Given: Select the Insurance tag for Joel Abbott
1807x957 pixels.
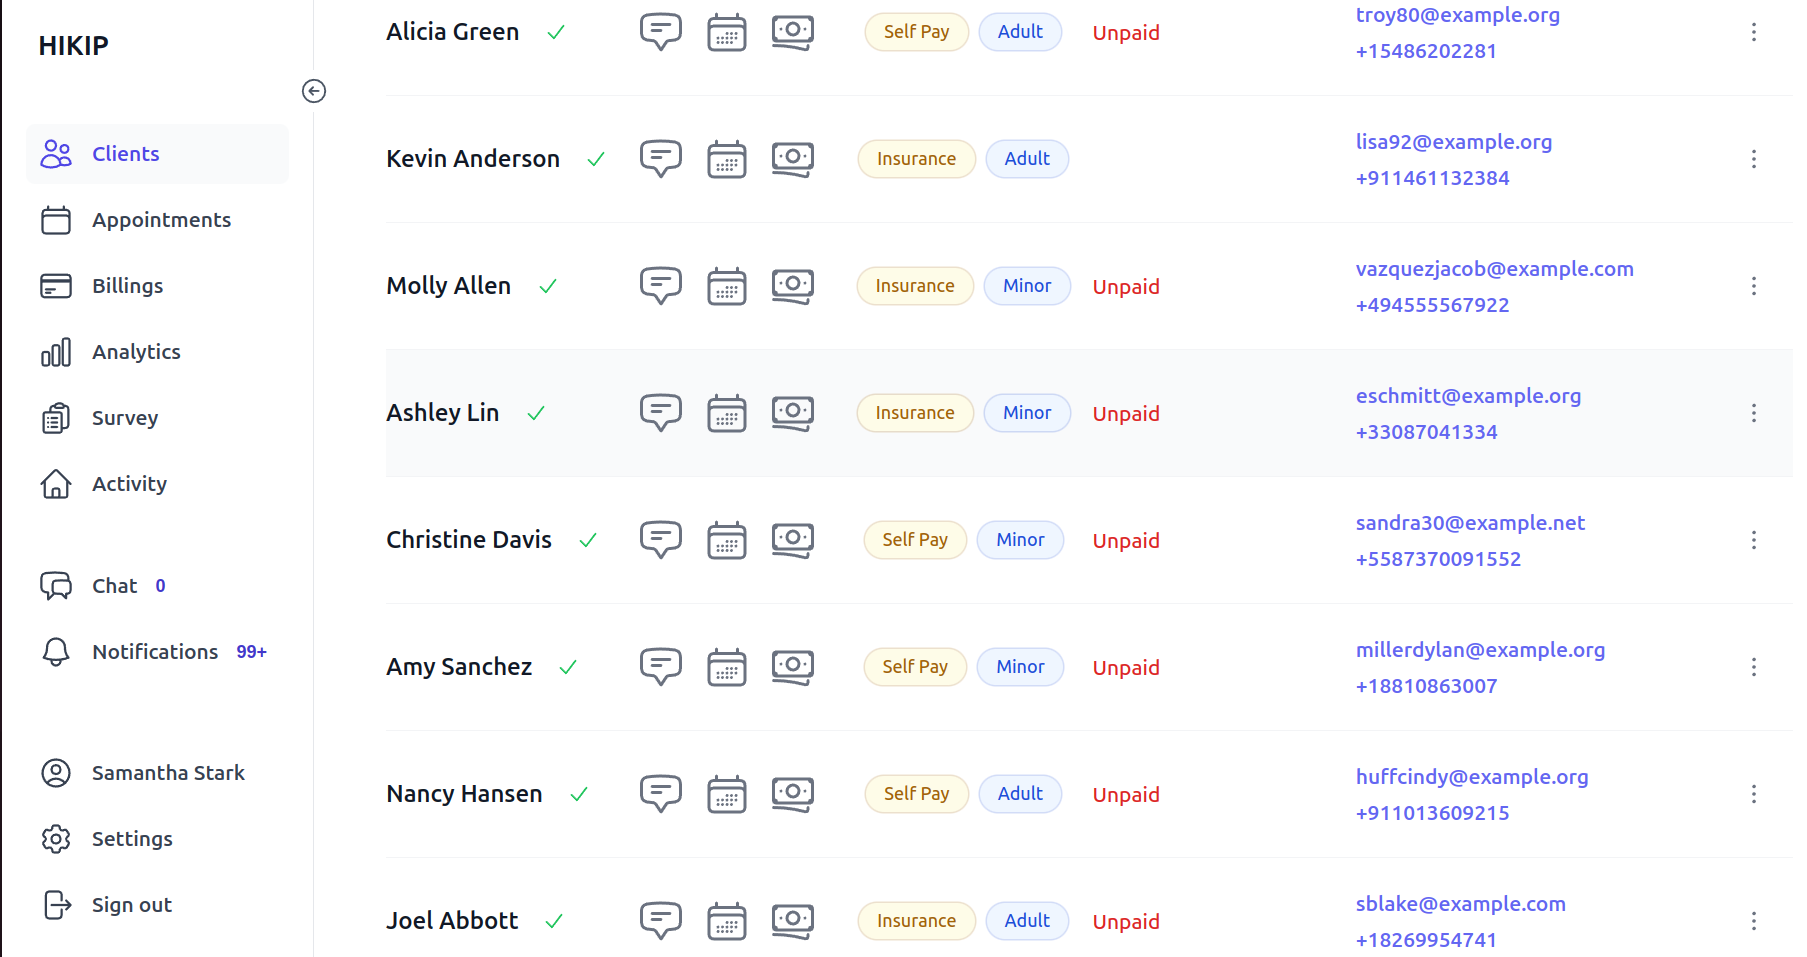Looking at the screenshot, I should (x=916, y=921).
